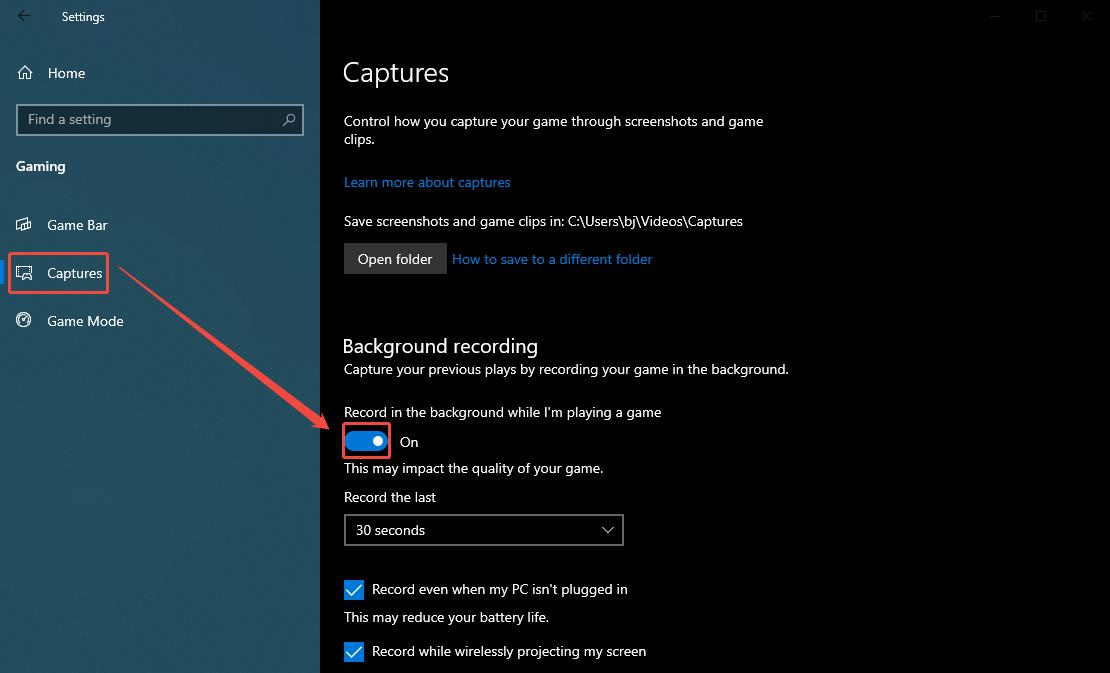Click the back arrow at top left
1110x673 pixels.
pyautogui.click(x=22, y=16)
